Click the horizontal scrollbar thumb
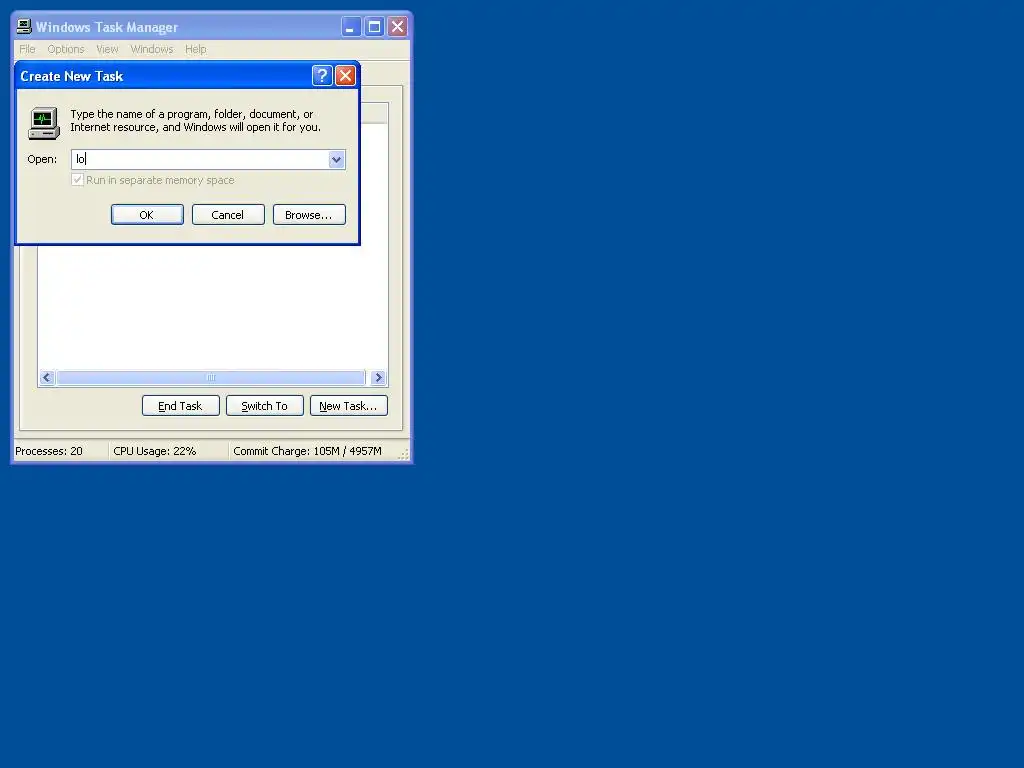Screen dimensions: 1024x768 tap(211, 377)
